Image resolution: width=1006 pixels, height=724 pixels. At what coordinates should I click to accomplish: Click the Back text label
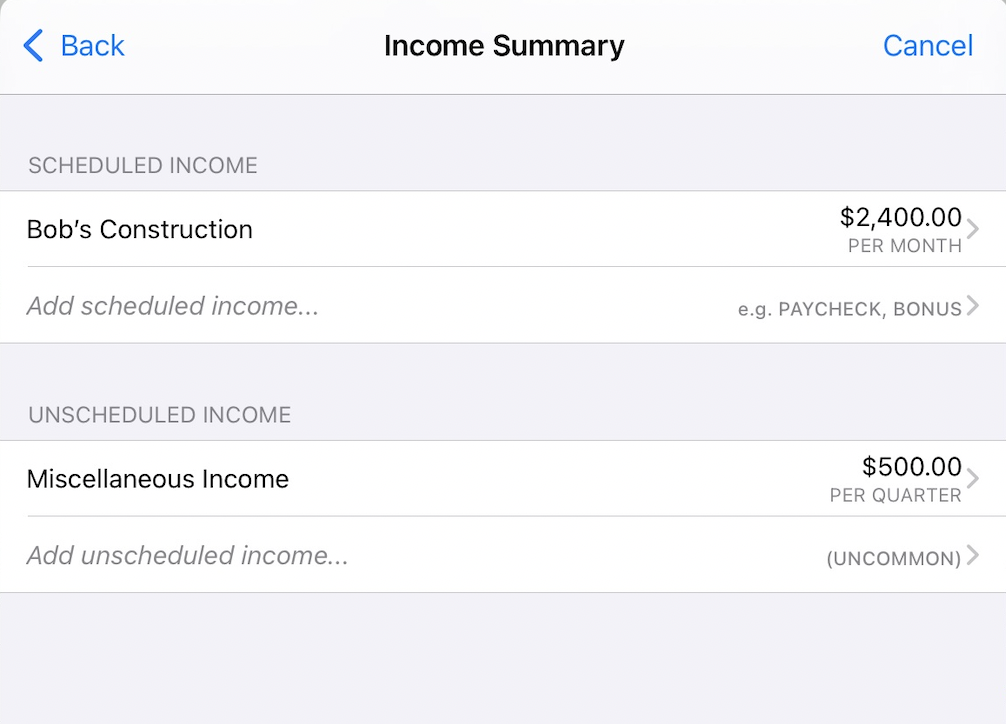point(92,46)
